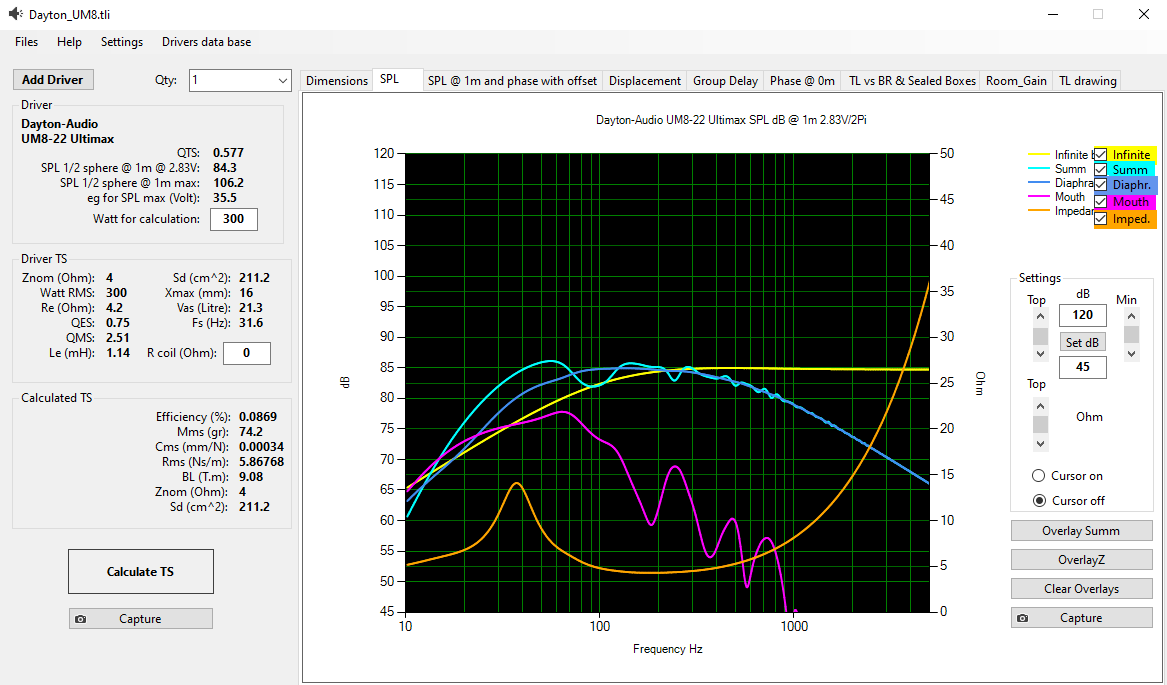
Task: Click the Overlay Summ button
Action: click(1081, 531)
